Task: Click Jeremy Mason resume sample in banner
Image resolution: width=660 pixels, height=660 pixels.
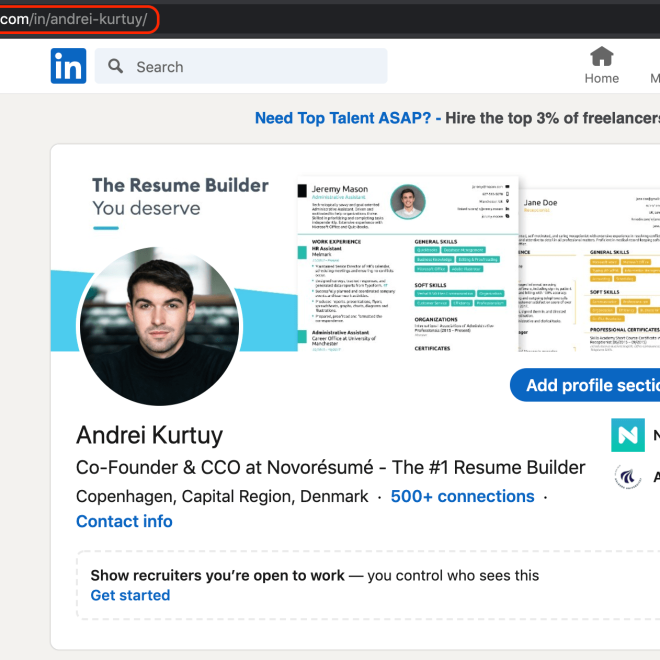Action: (407, 264)
